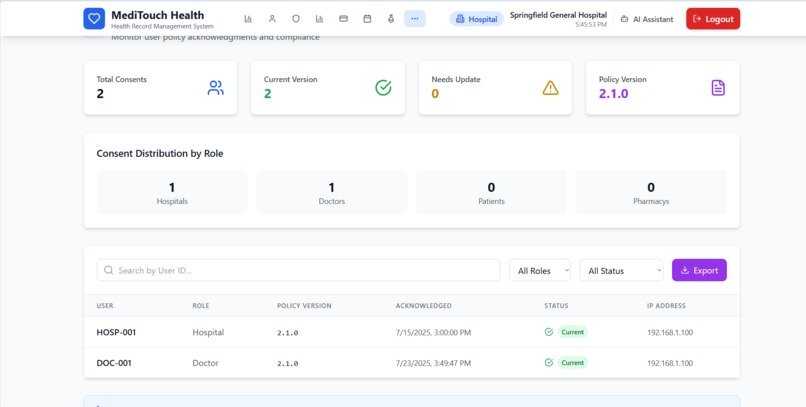Screen dimensions: 806x407
Task: Open the medicine bottle nav icon
Action: 391,18
